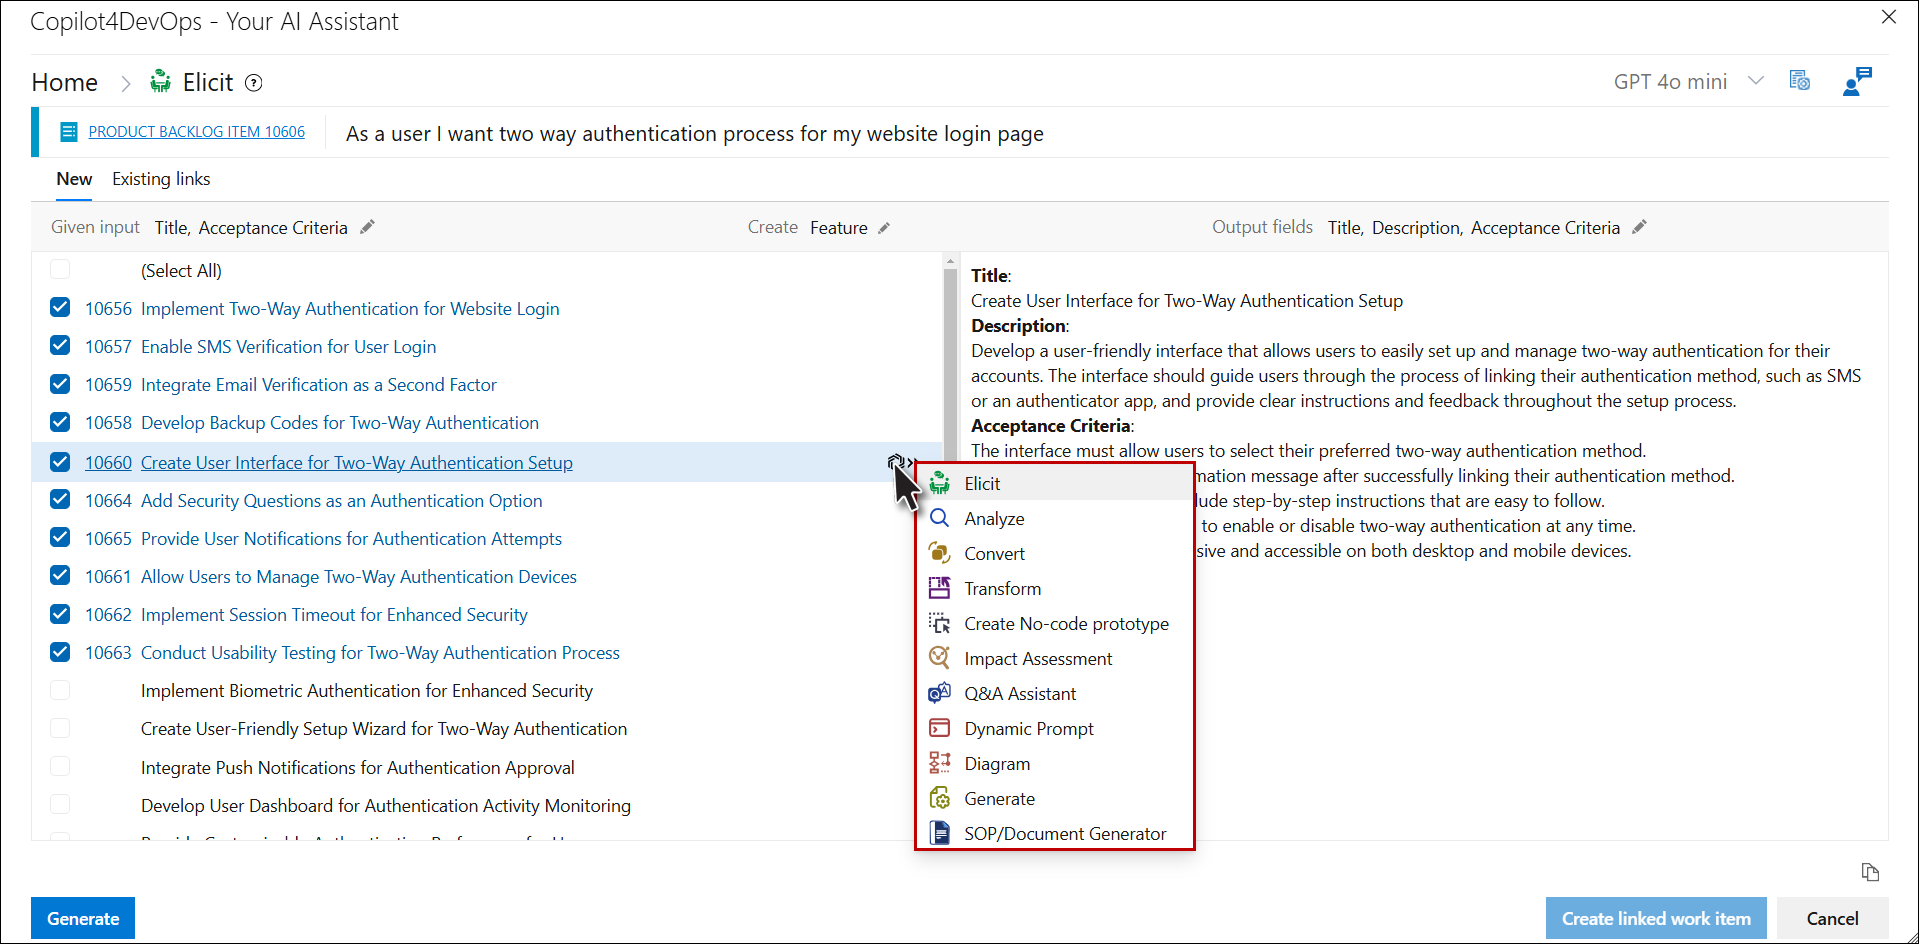This screenshot has height=944, width=1919.
Task: Select SOP/Document Generator menu entry
Action: click(1055, 833)
